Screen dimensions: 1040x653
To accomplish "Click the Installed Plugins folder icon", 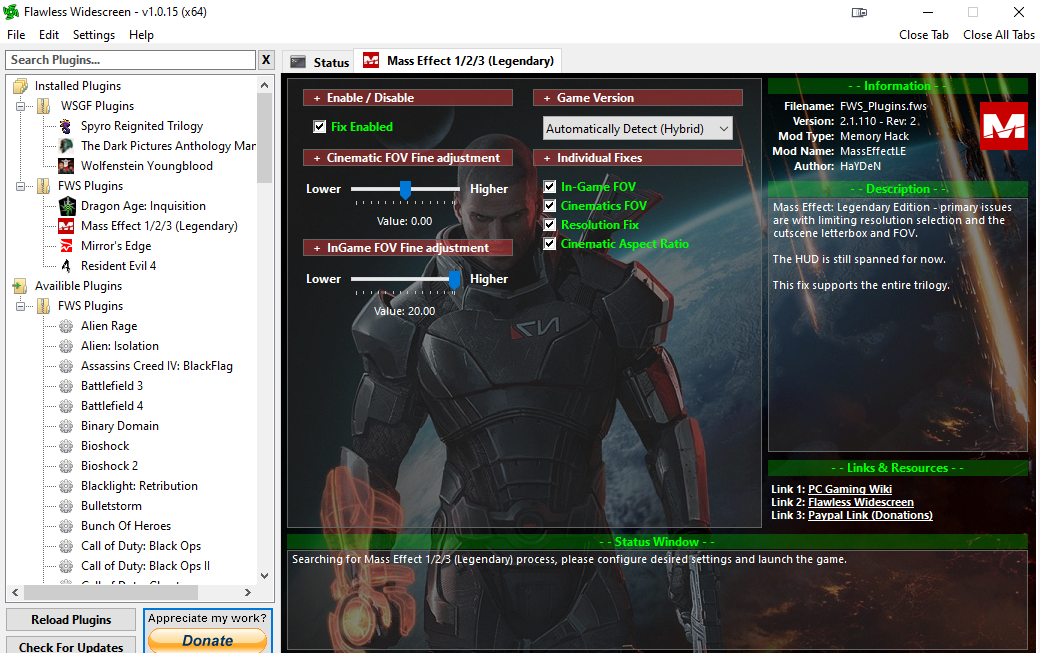I will coord(21,86).
